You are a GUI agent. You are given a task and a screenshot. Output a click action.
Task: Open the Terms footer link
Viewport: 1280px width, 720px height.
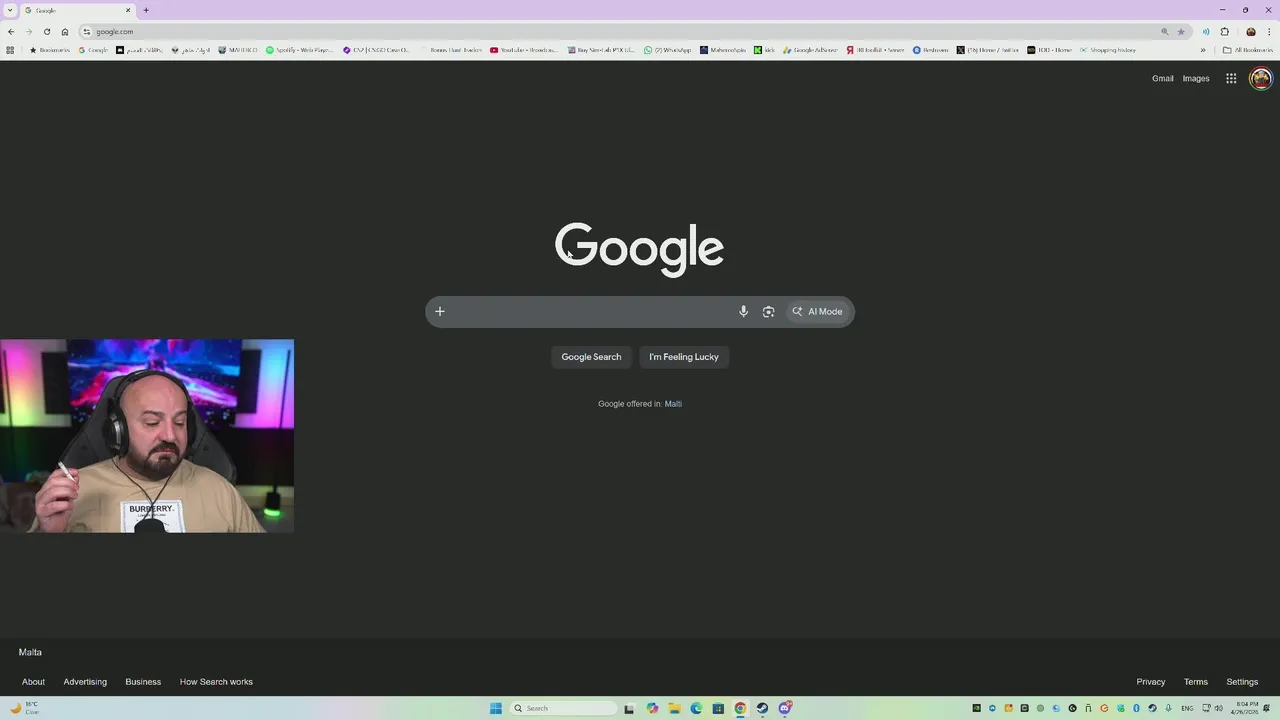point(1196,682)
